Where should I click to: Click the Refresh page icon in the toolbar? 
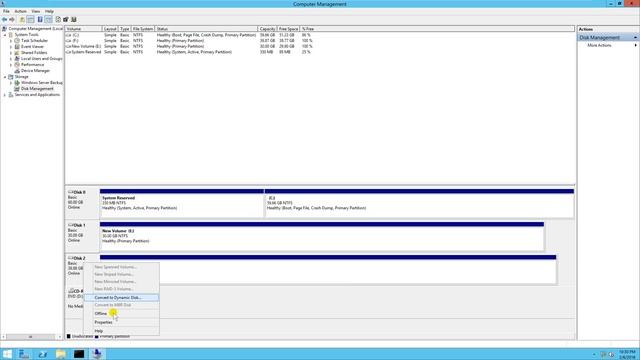click(x=58, y=20)
